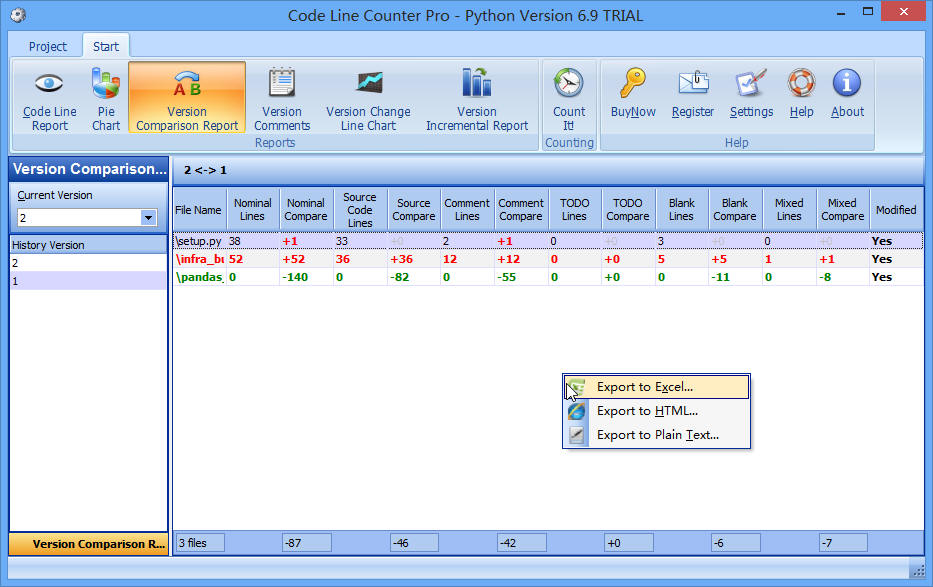Select history version 2 in list
The image size is (933, 587).
tap(88, 263)
